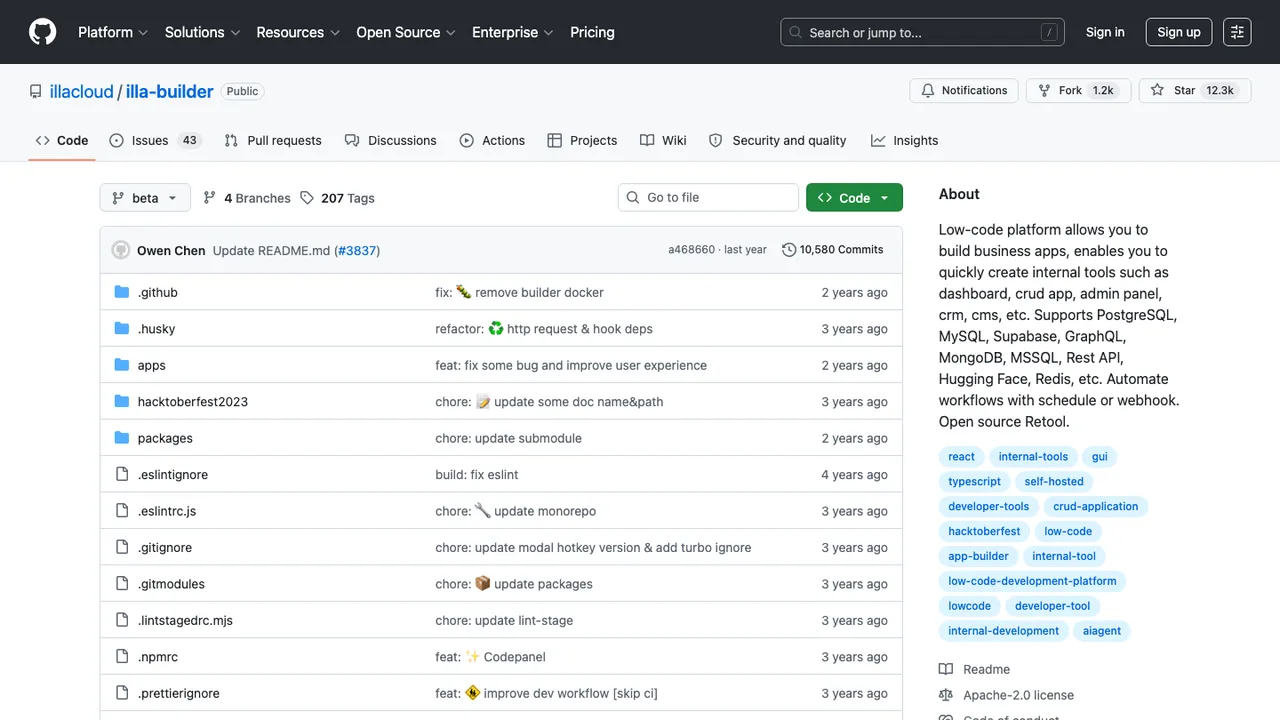Open the illacloud owner link
Screen dimensions: 1280x720
(82, 91)
